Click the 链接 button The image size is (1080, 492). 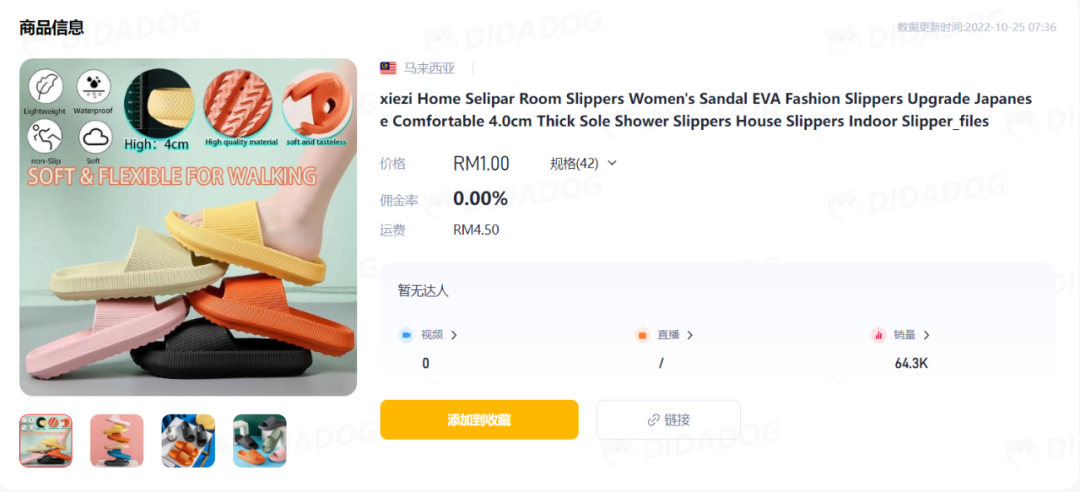point(668,420)
